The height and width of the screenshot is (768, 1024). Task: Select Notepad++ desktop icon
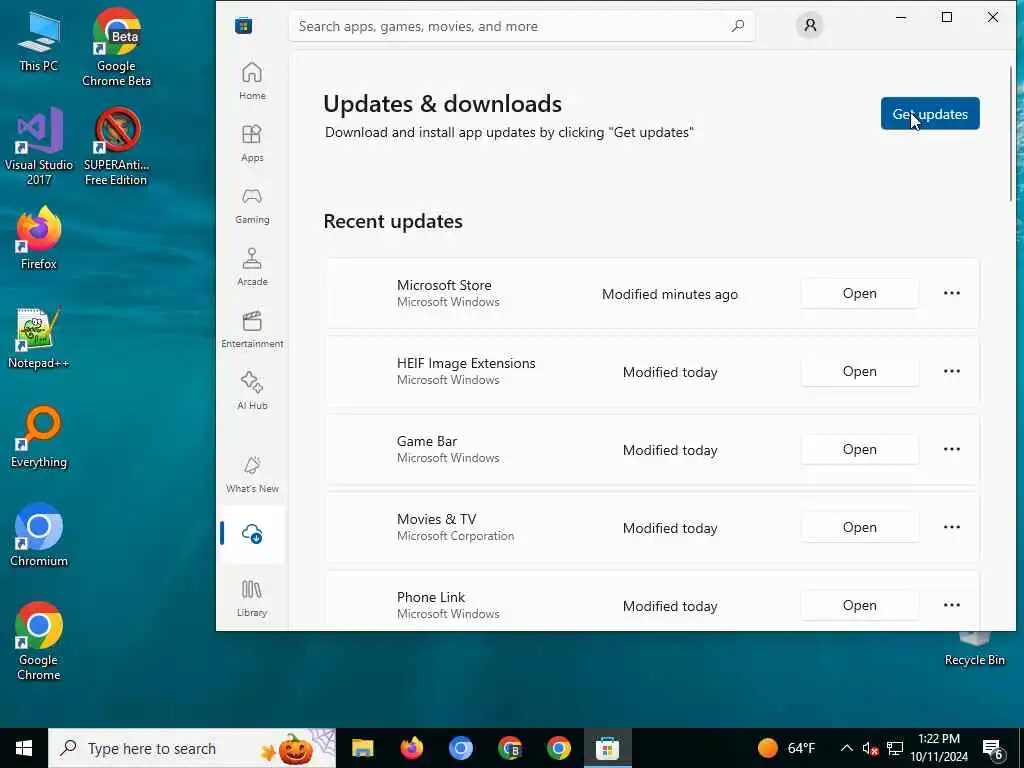(x=39, y=338)
